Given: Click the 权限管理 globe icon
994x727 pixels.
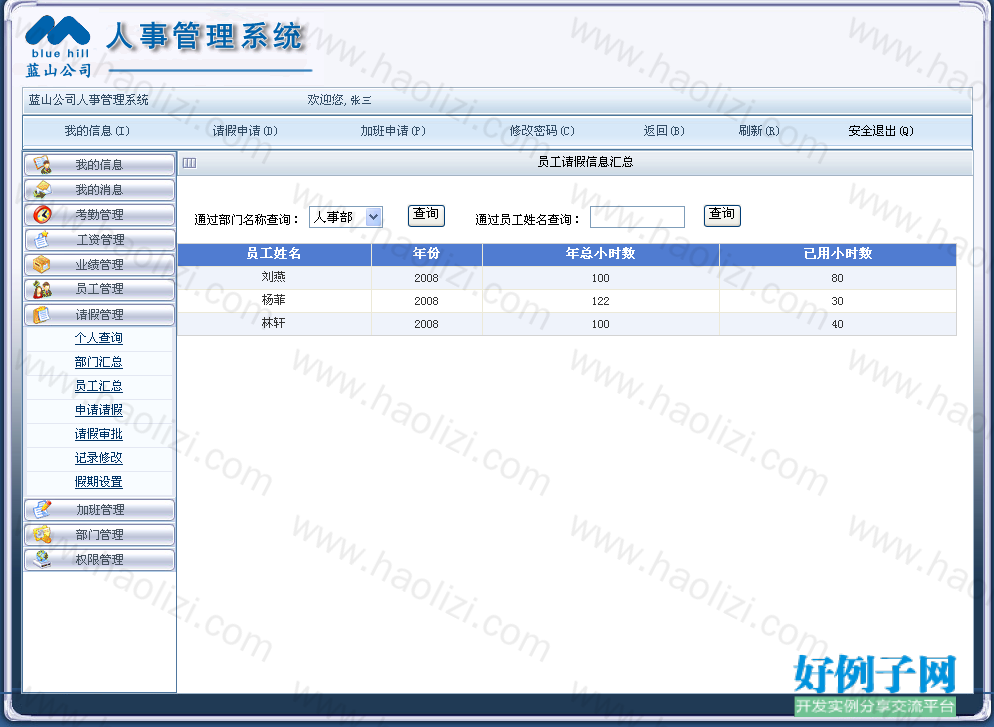Looking at the screenshot, I should click(42, 560).
